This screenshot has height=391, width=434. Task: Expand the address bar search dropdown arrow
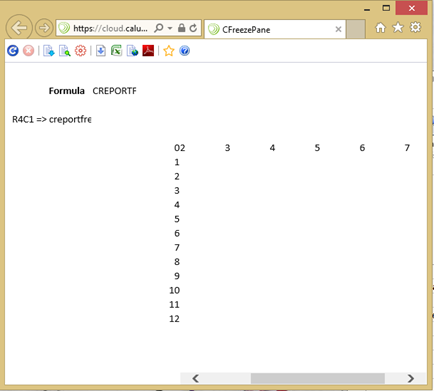(x=170, y=28)
